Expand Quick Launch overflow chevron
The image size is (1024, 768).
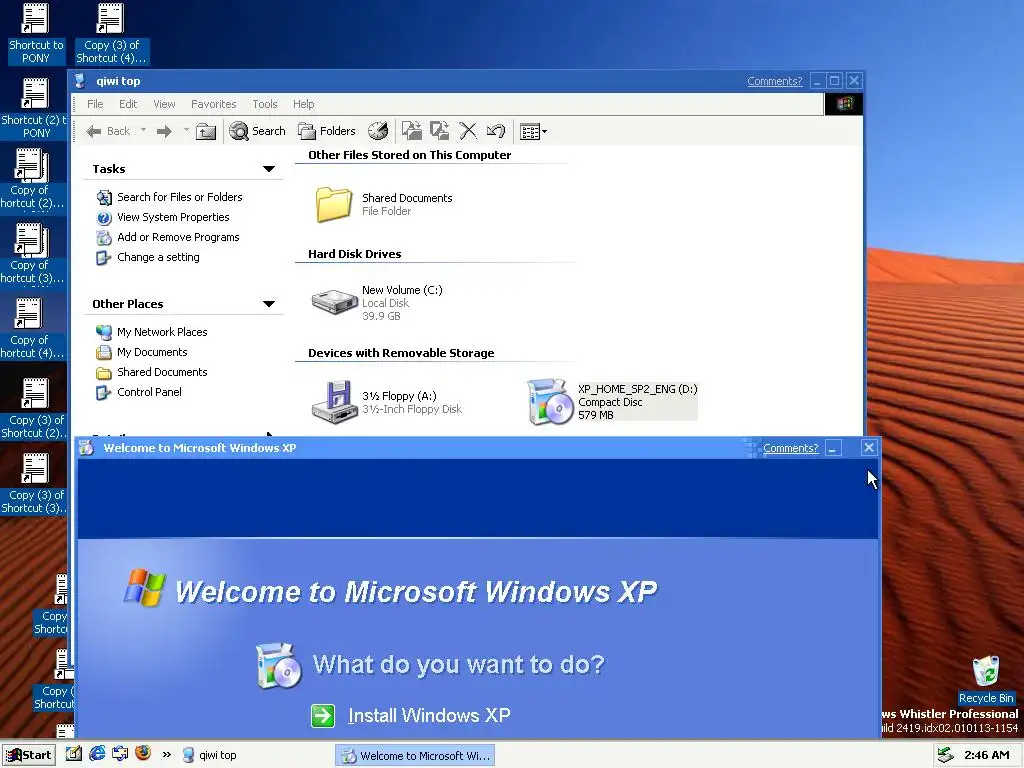pos(167,755)
